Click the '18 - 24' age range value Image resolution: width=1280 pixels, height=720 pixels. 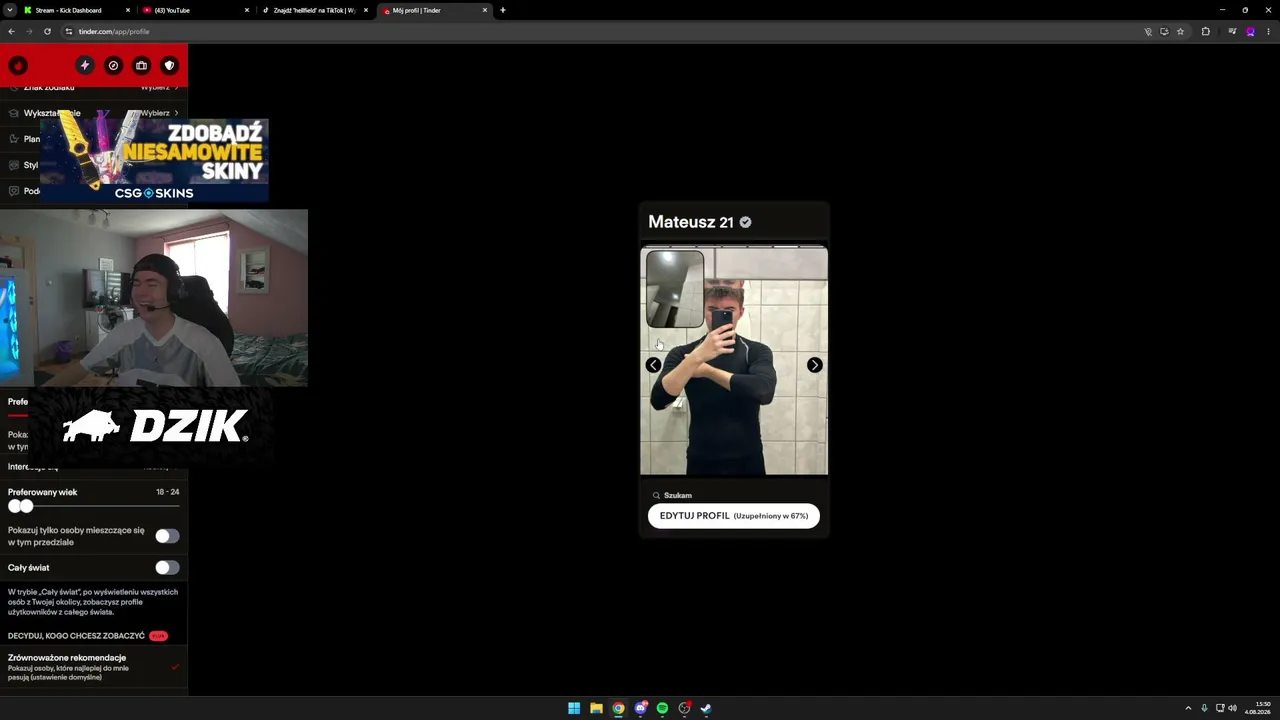[x=168, y=492]
